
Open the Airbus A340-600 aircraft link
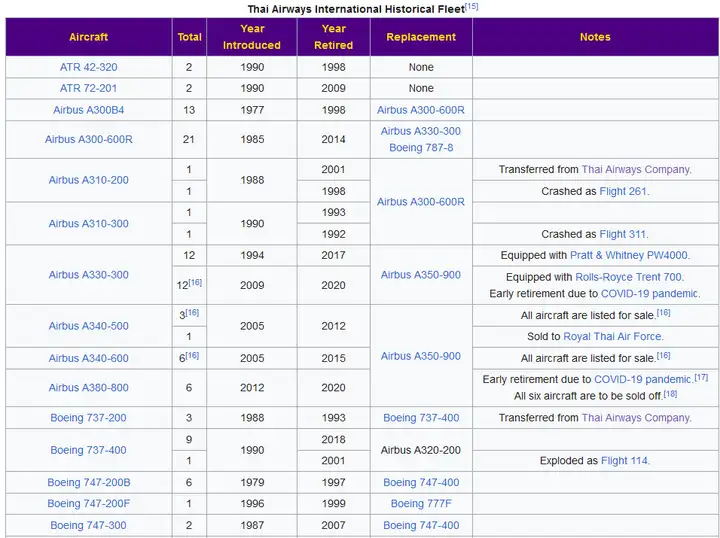tap(89, 358)
